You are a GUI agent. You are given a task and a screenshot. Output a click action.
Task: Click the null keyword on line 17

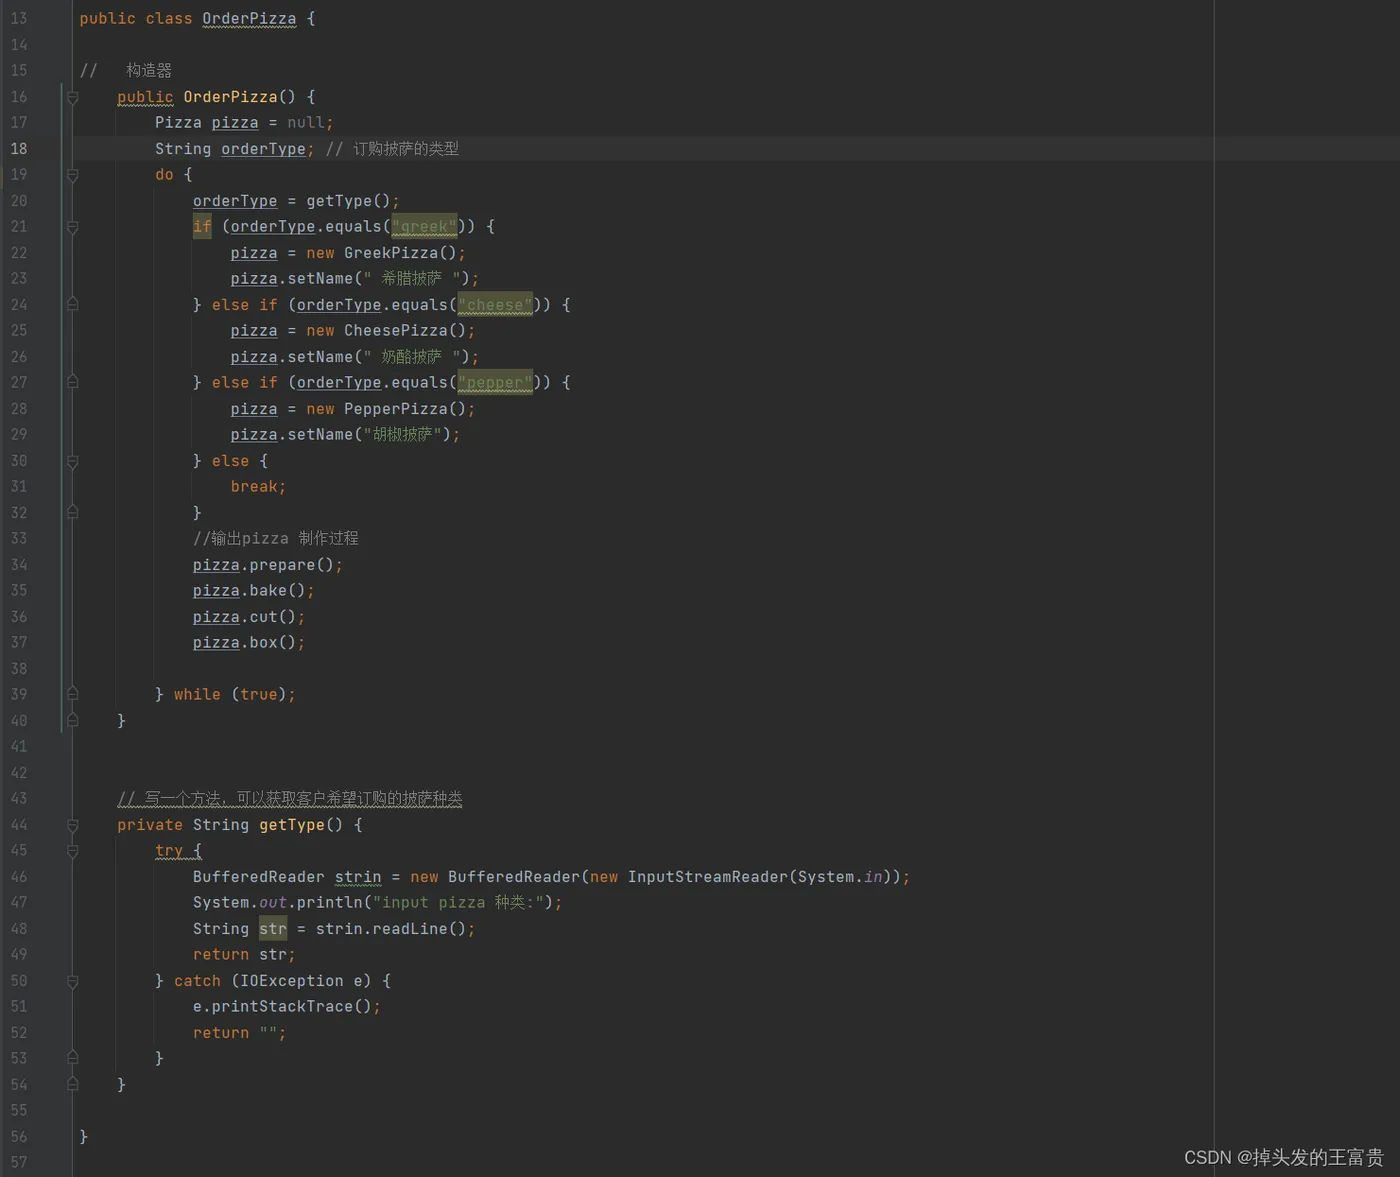(x=306, y=123)
